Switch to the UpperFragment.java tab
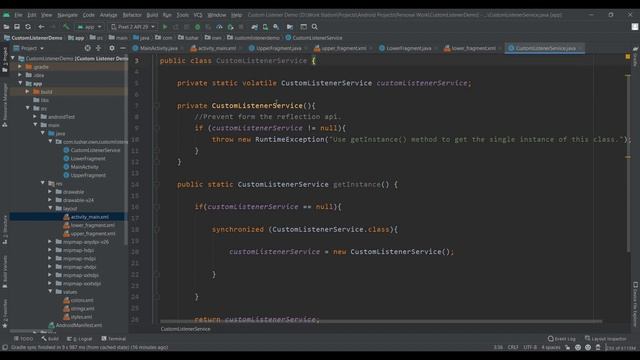640x360 pixels. [278, 48]
